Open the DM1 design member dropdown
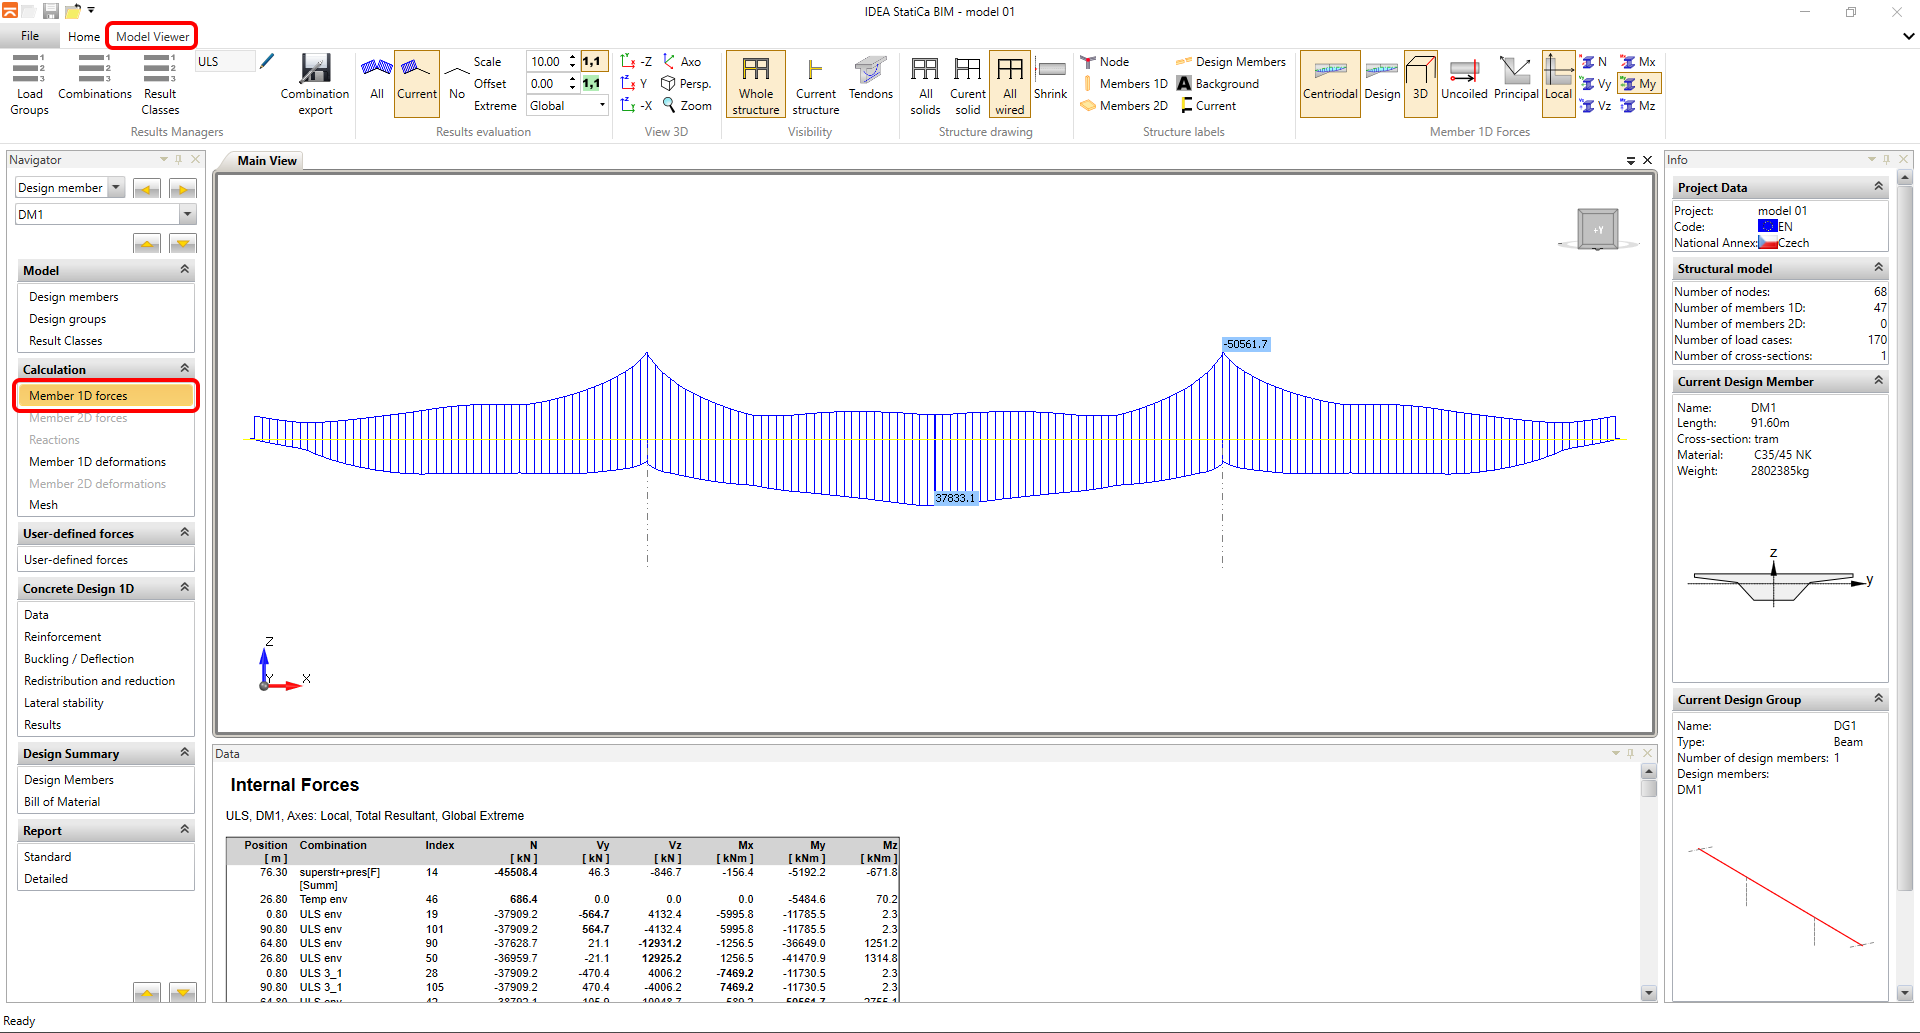Image resolution: width=1920 pixels, height=1033 pixels. tap(187, 215)
